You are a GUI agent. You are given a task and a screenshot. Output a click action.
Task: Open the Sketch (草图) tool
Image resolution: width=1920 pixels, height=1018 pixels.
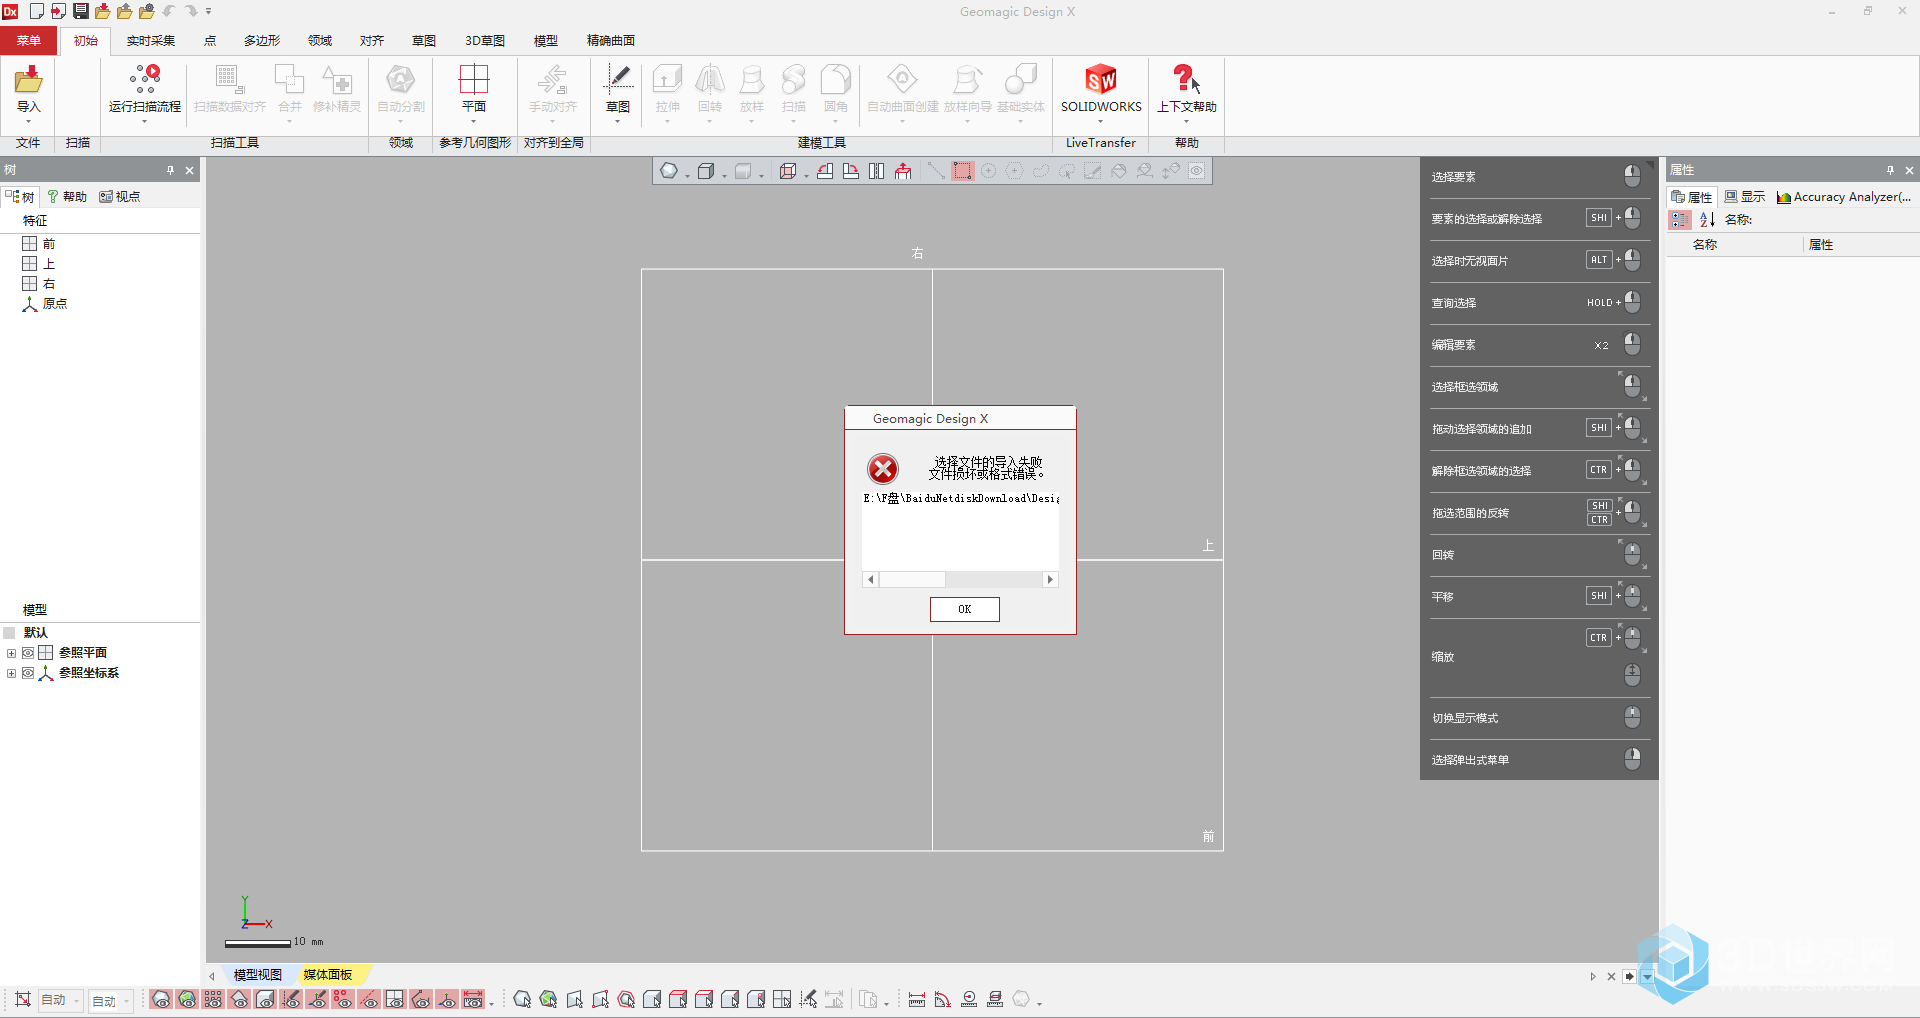[x=618, y=88]
